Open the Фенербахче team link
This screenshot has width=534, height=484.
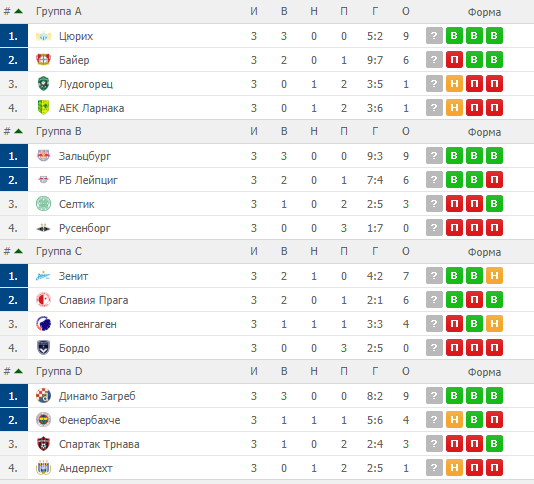point(89,420)
